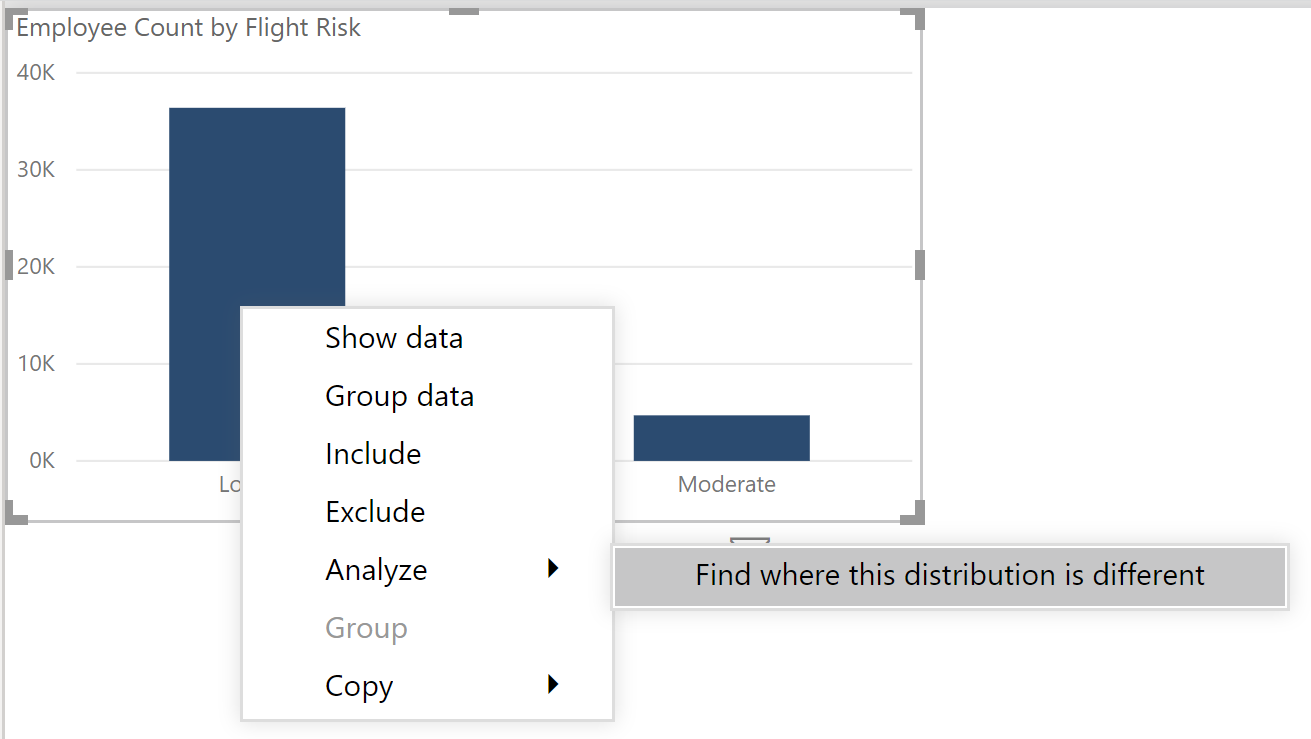Screen dimensions: 1311x739
Task: Open the Copy submenu
Action: point(427,686)
